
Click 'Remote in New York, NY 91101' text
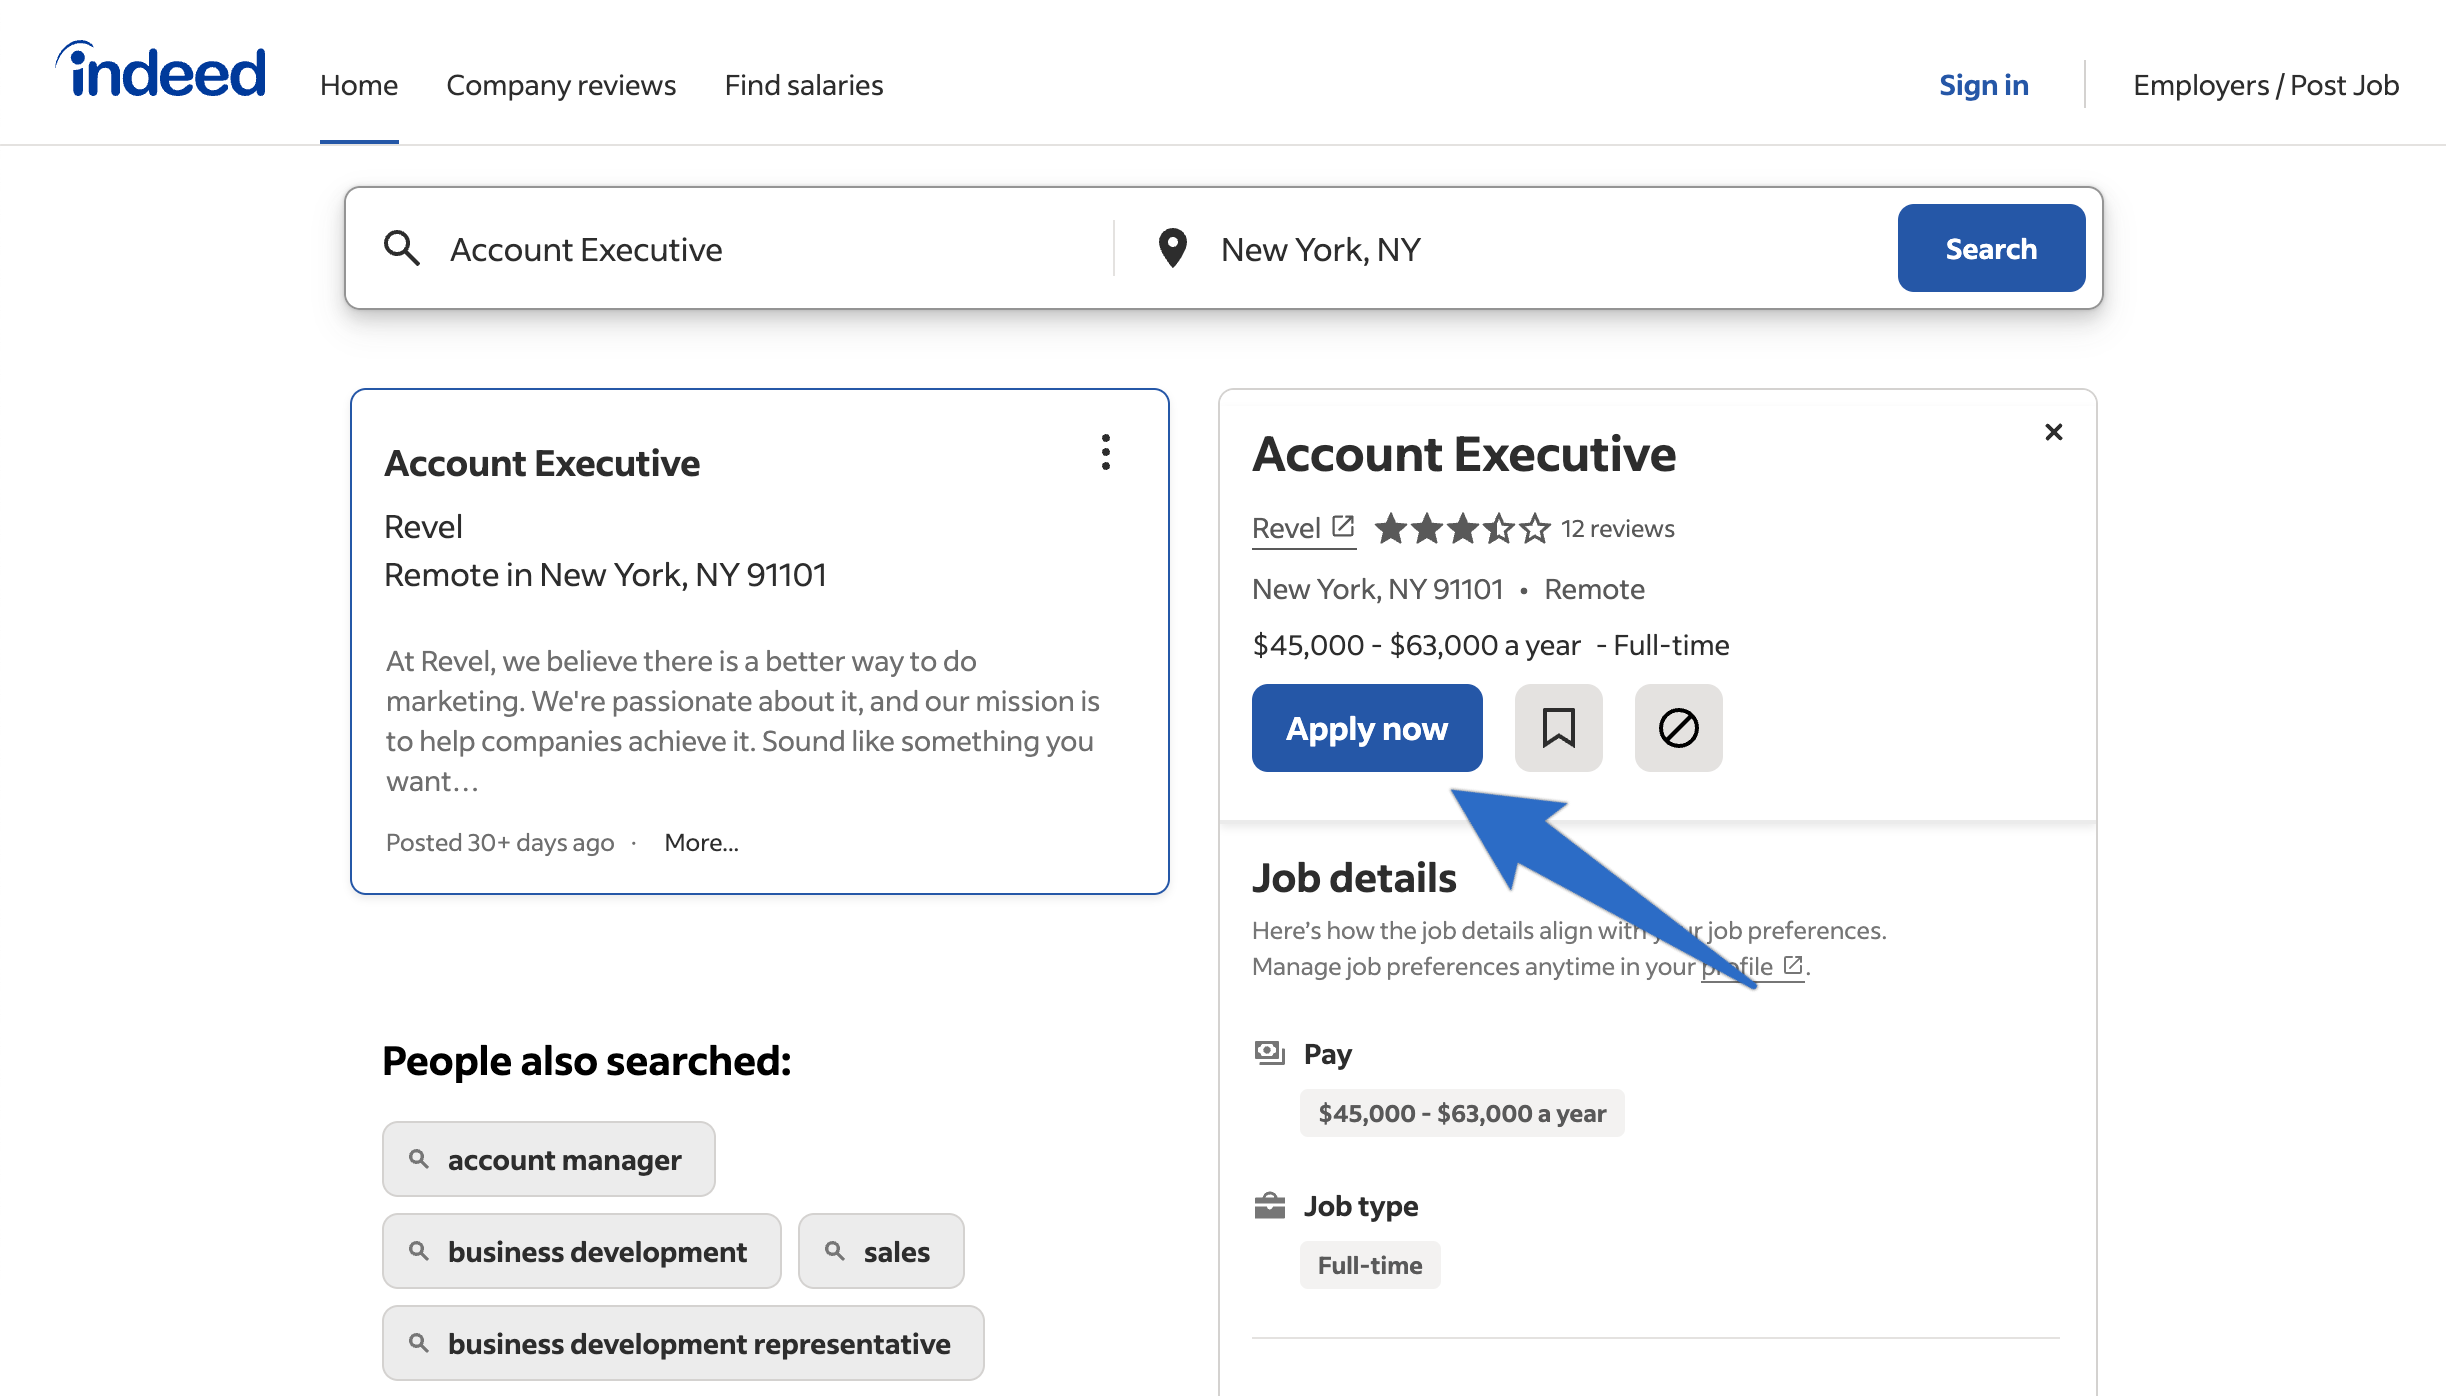tap(605, 575)
